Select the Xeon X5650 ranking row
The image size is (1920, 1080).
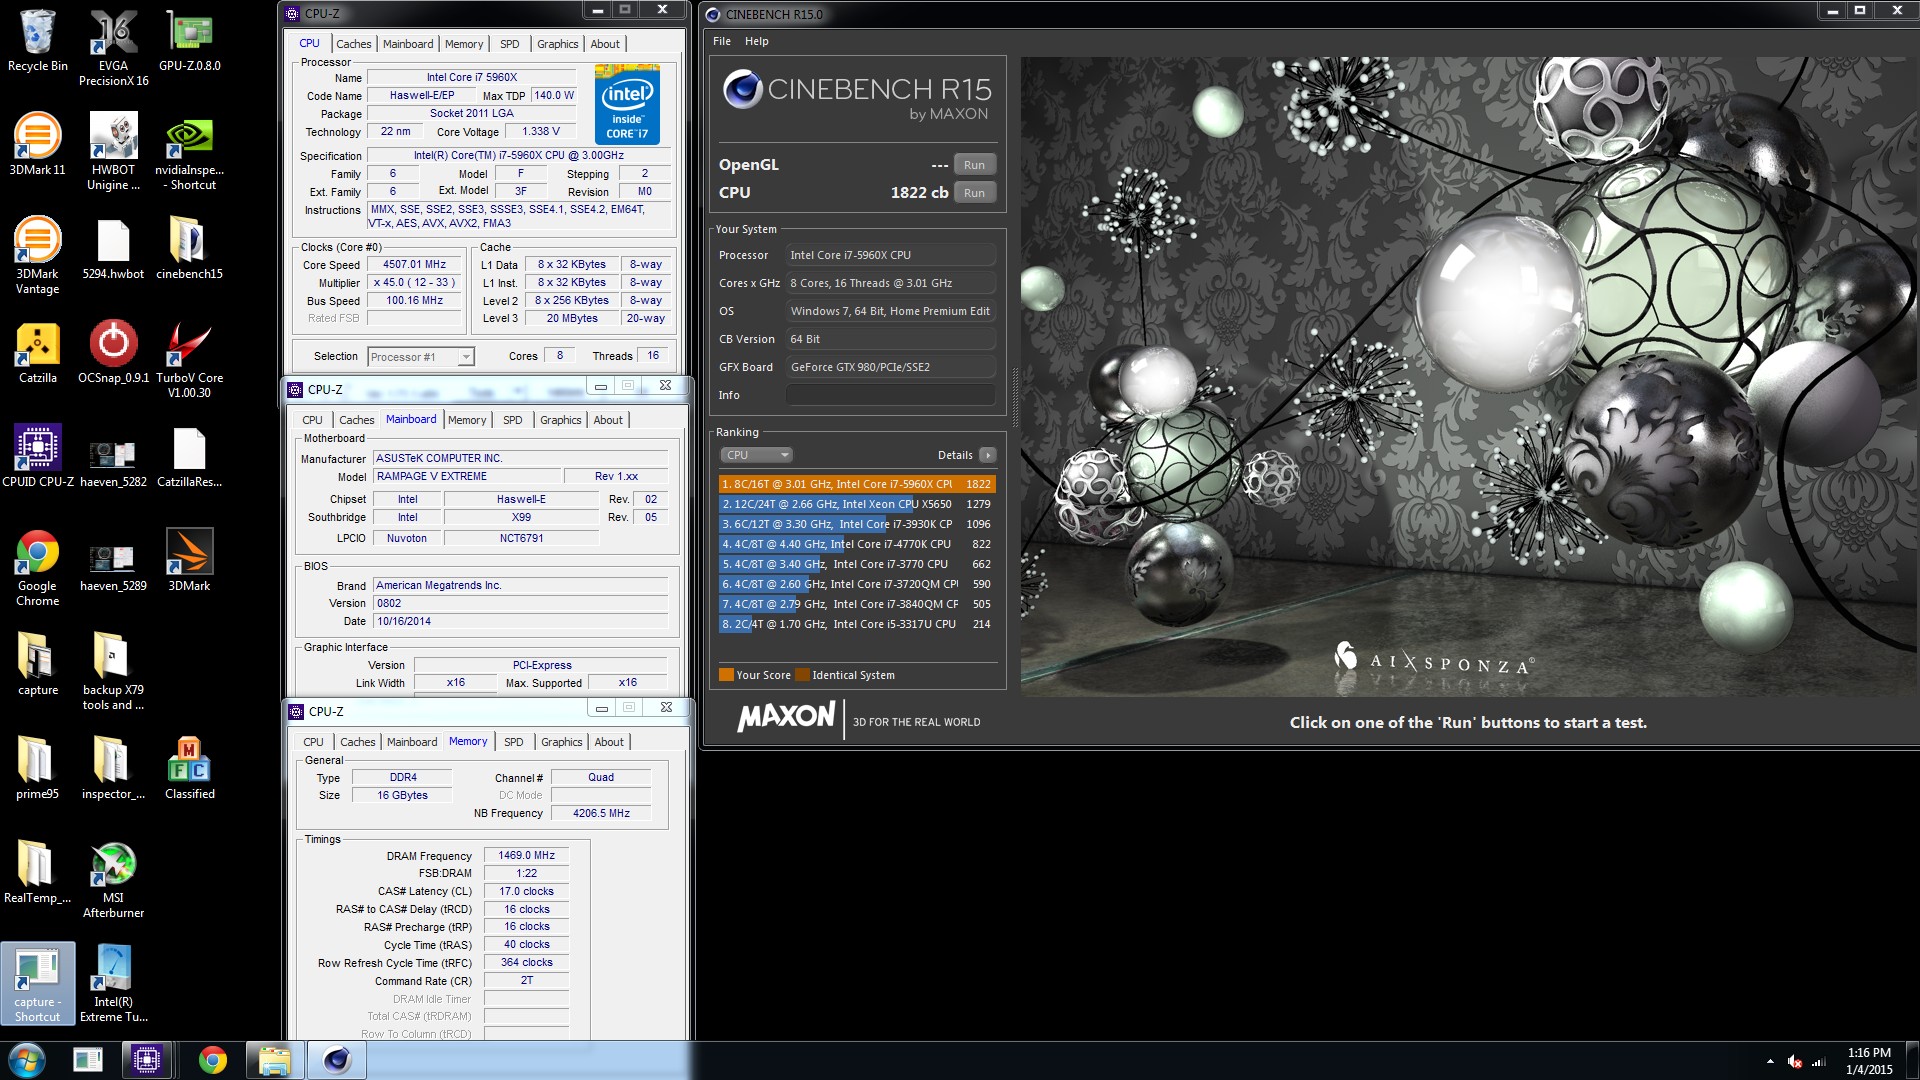coord(857,504)
